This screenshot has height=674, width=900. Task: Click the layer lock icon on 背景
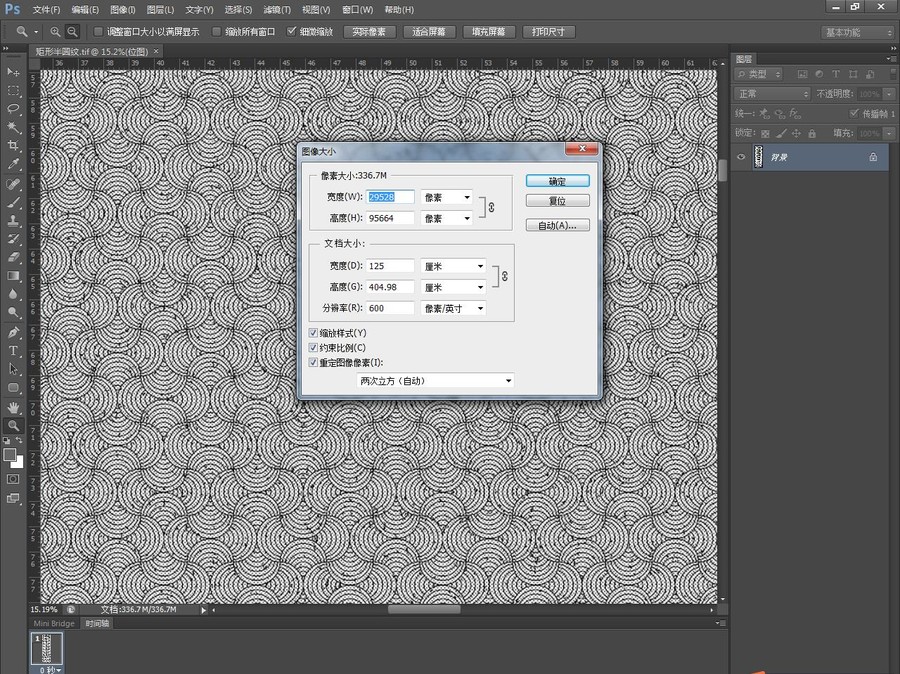tap(873, 157)
